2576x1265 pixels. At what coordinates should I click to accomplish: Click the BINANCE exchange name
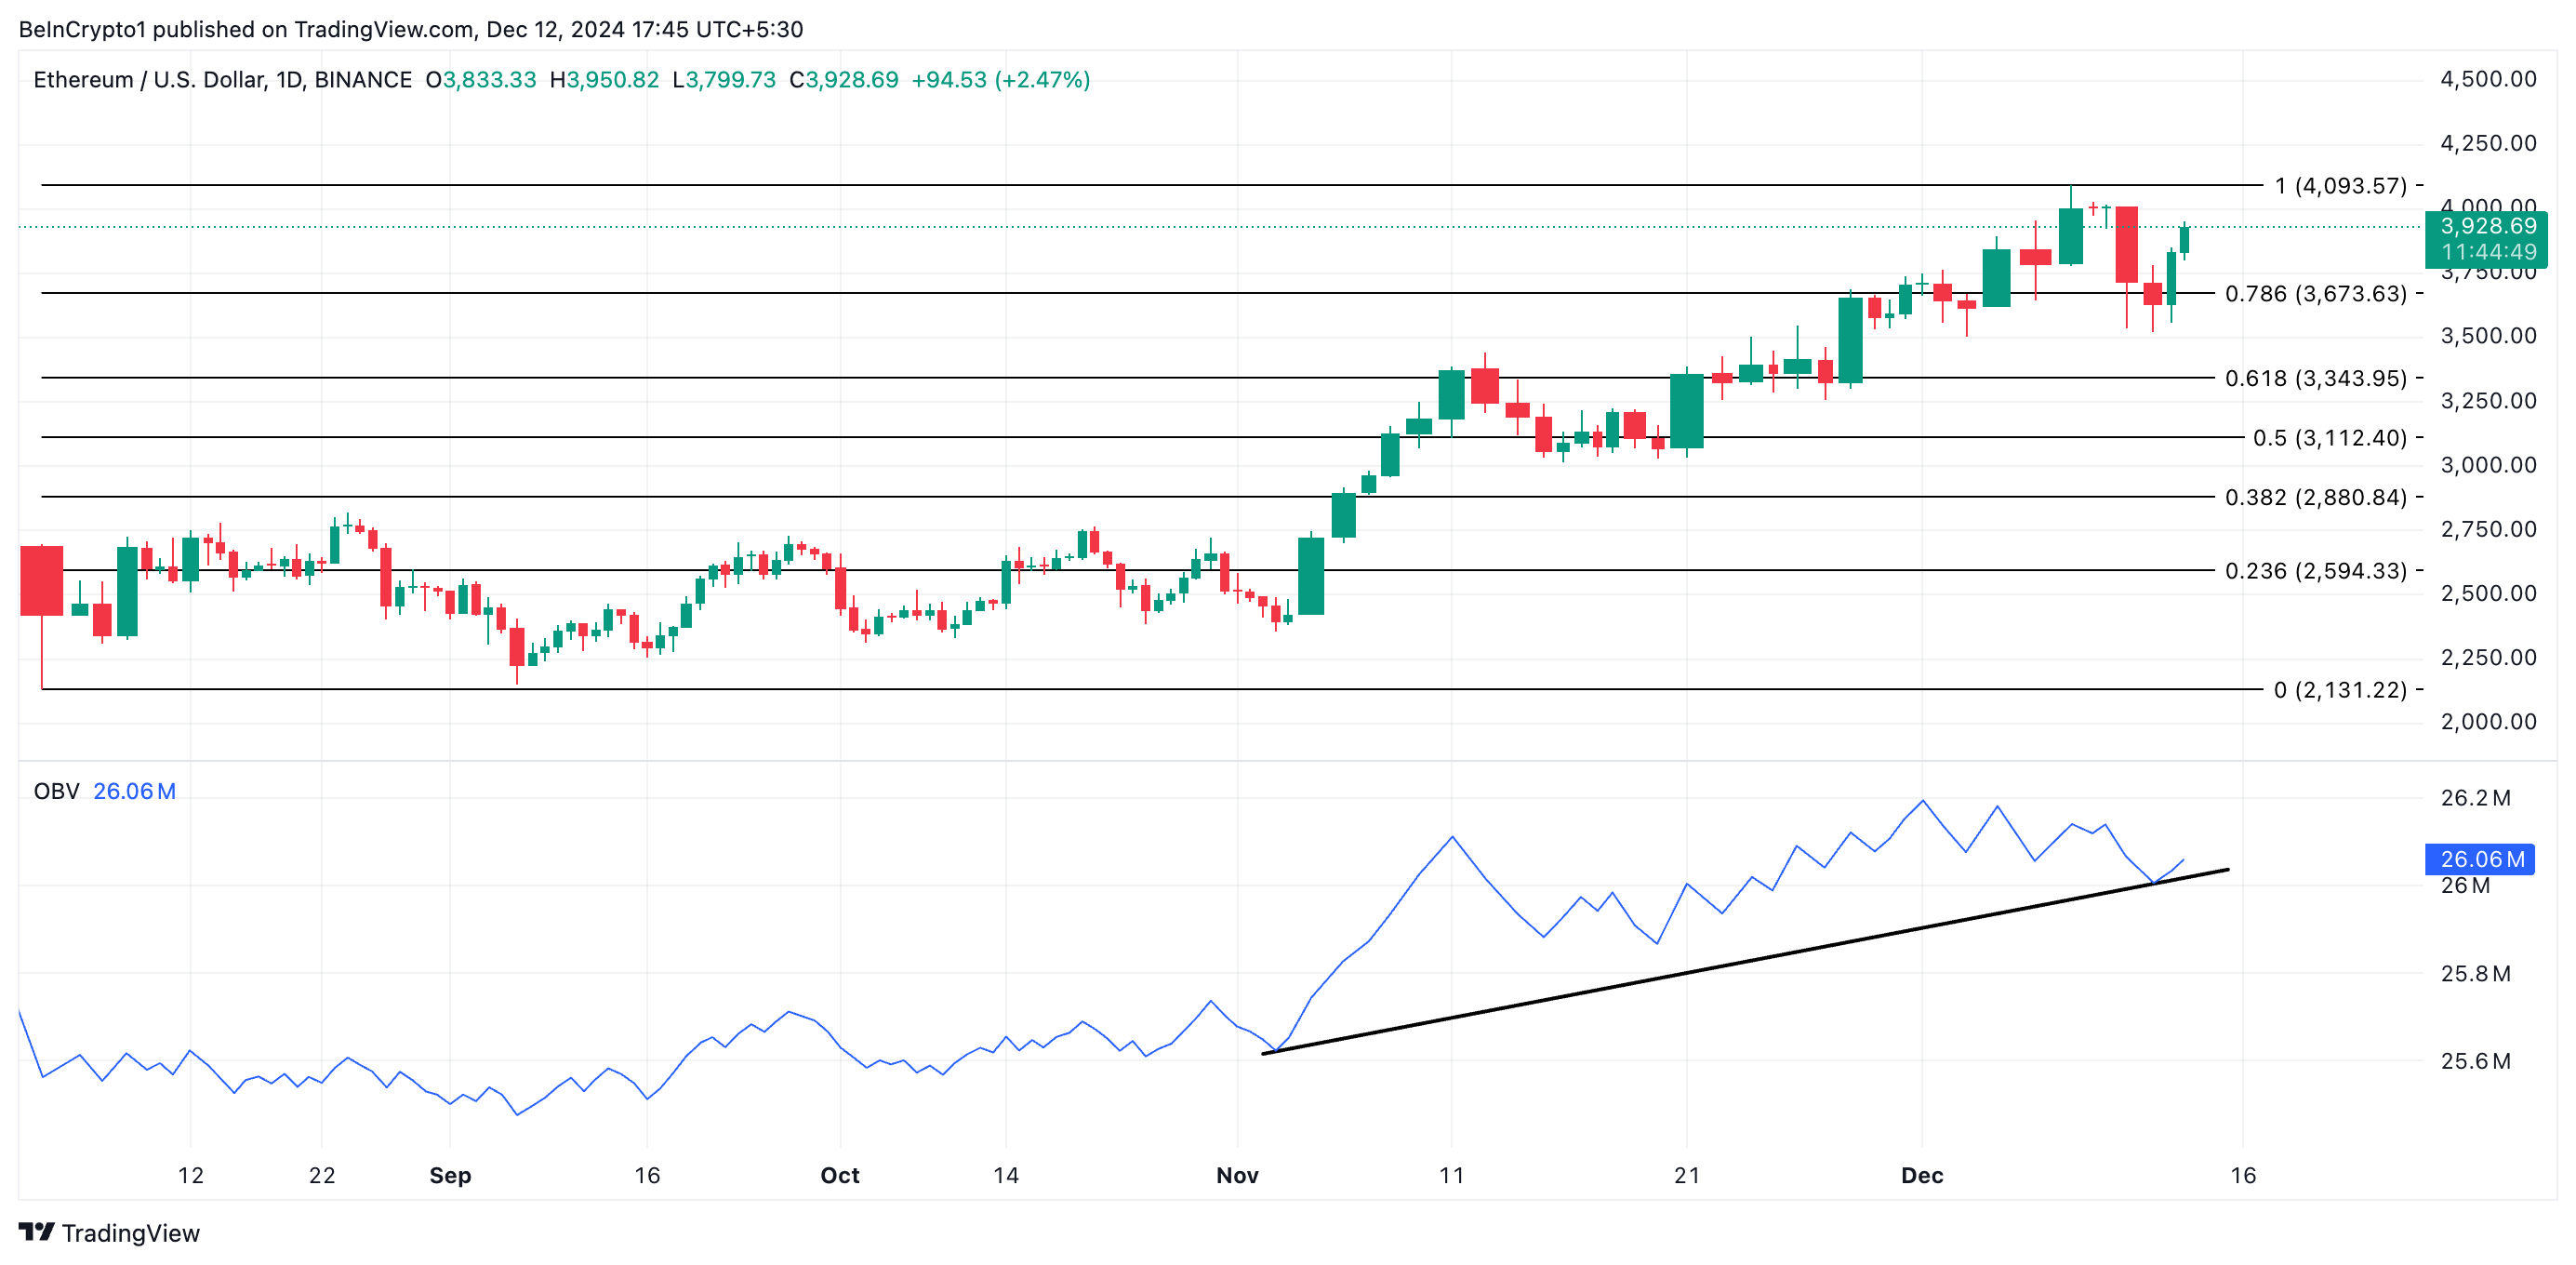366,79
